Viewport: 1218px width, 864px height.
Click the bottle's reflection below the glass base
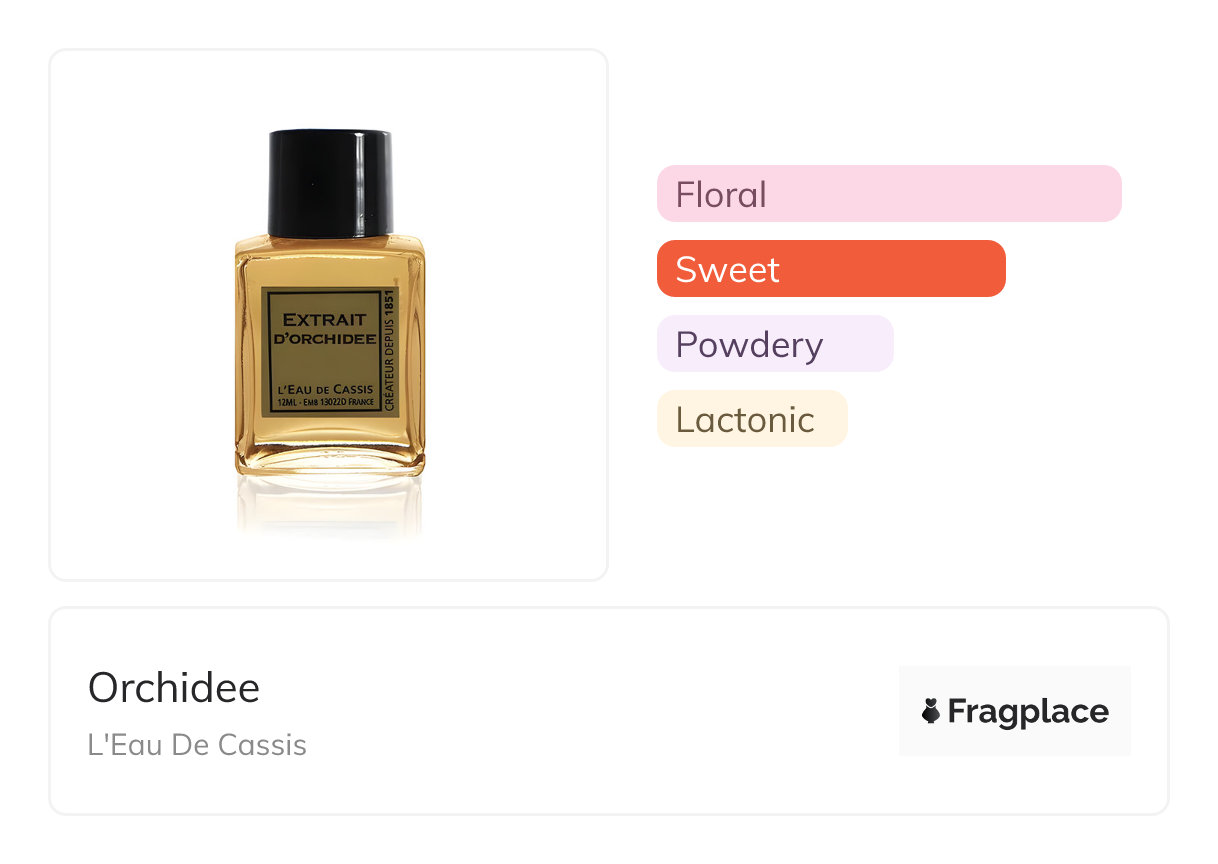(329, 505)
